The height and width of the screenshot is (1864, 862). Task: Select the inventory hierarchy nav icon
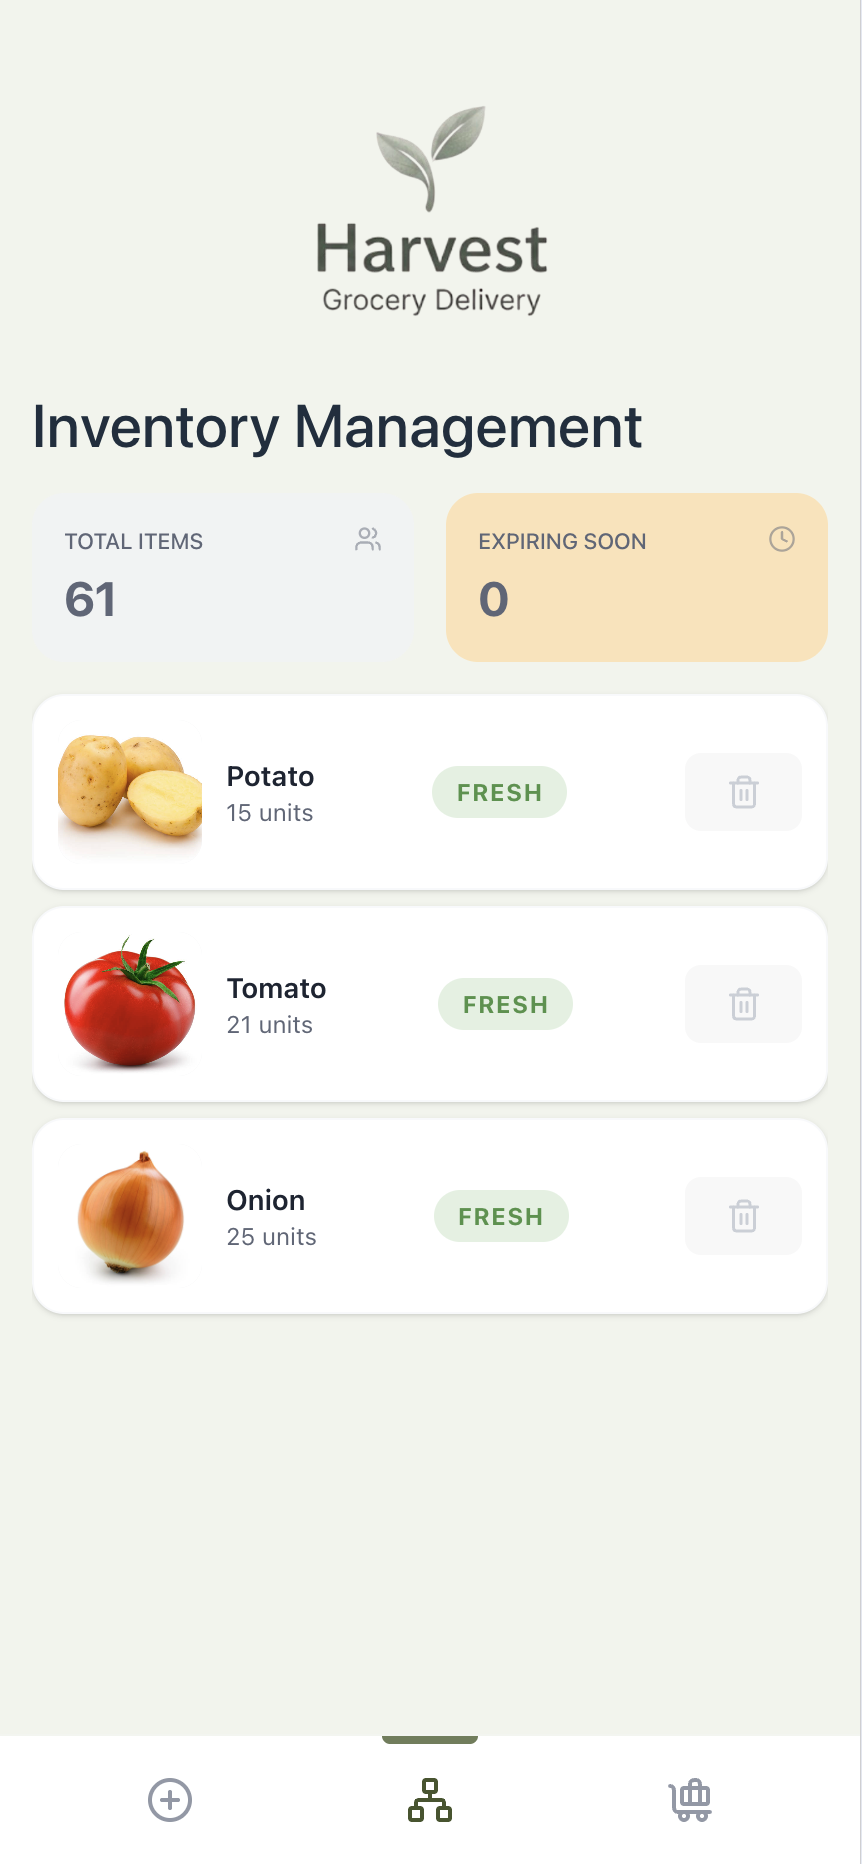[x=430, y=1800]
